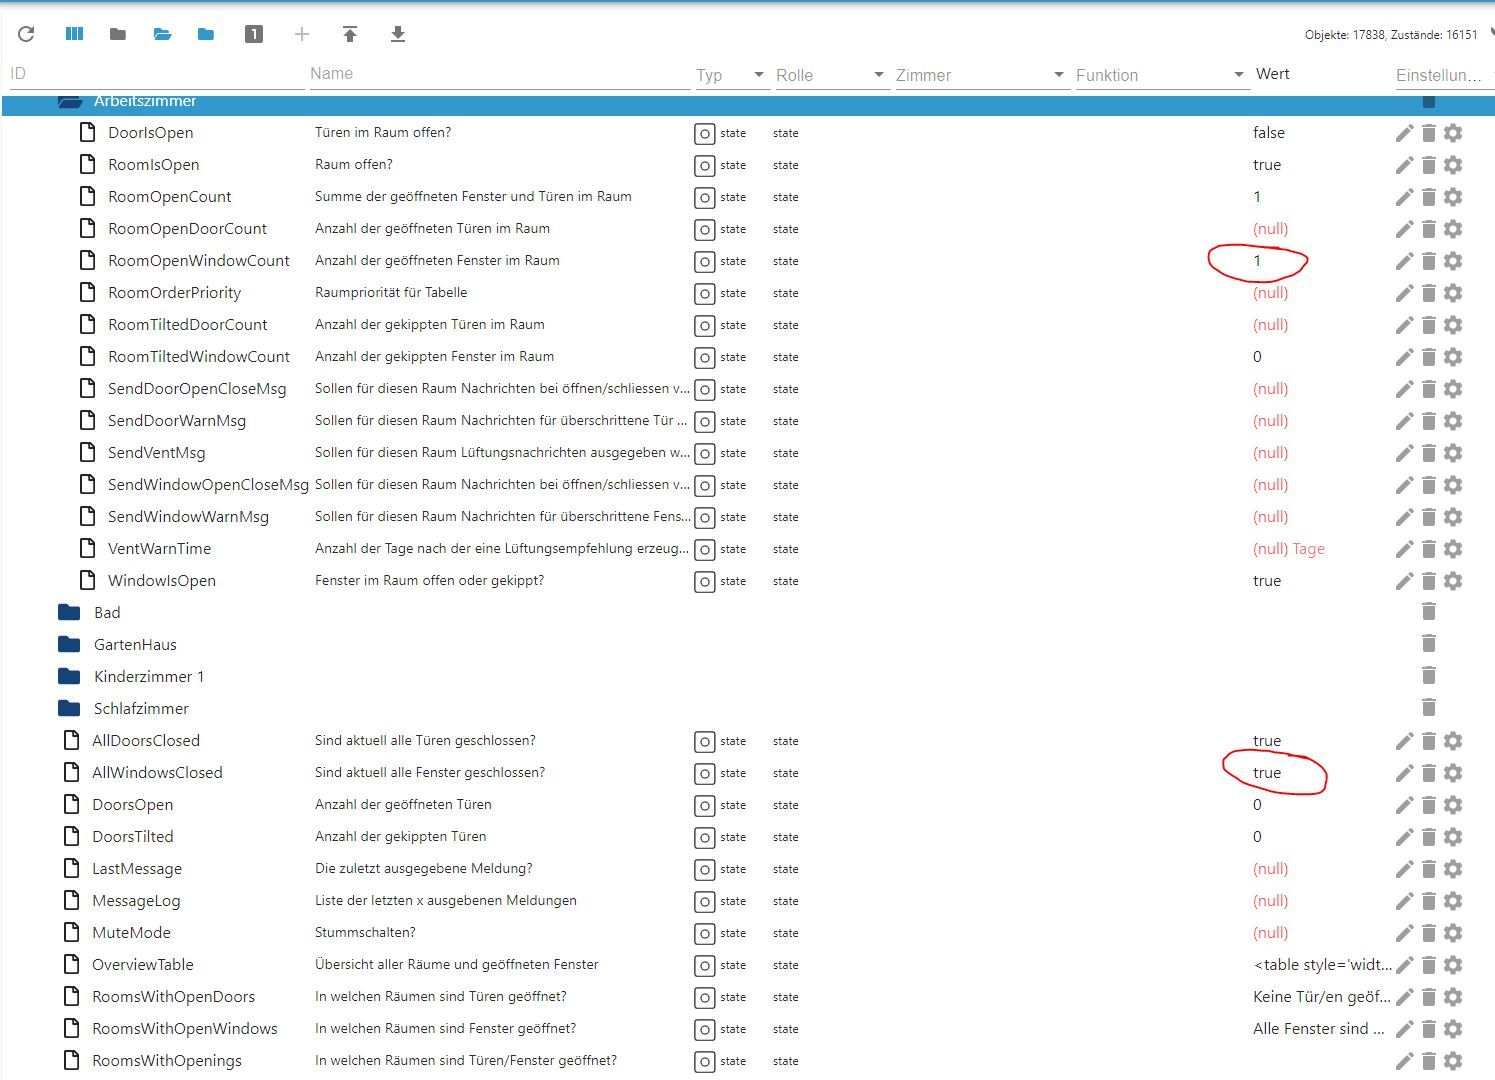Viewport: 1495px width, 1080px height.
Task: Delete the RoomOrderPriority object
Action: (x=1429, y=293)
